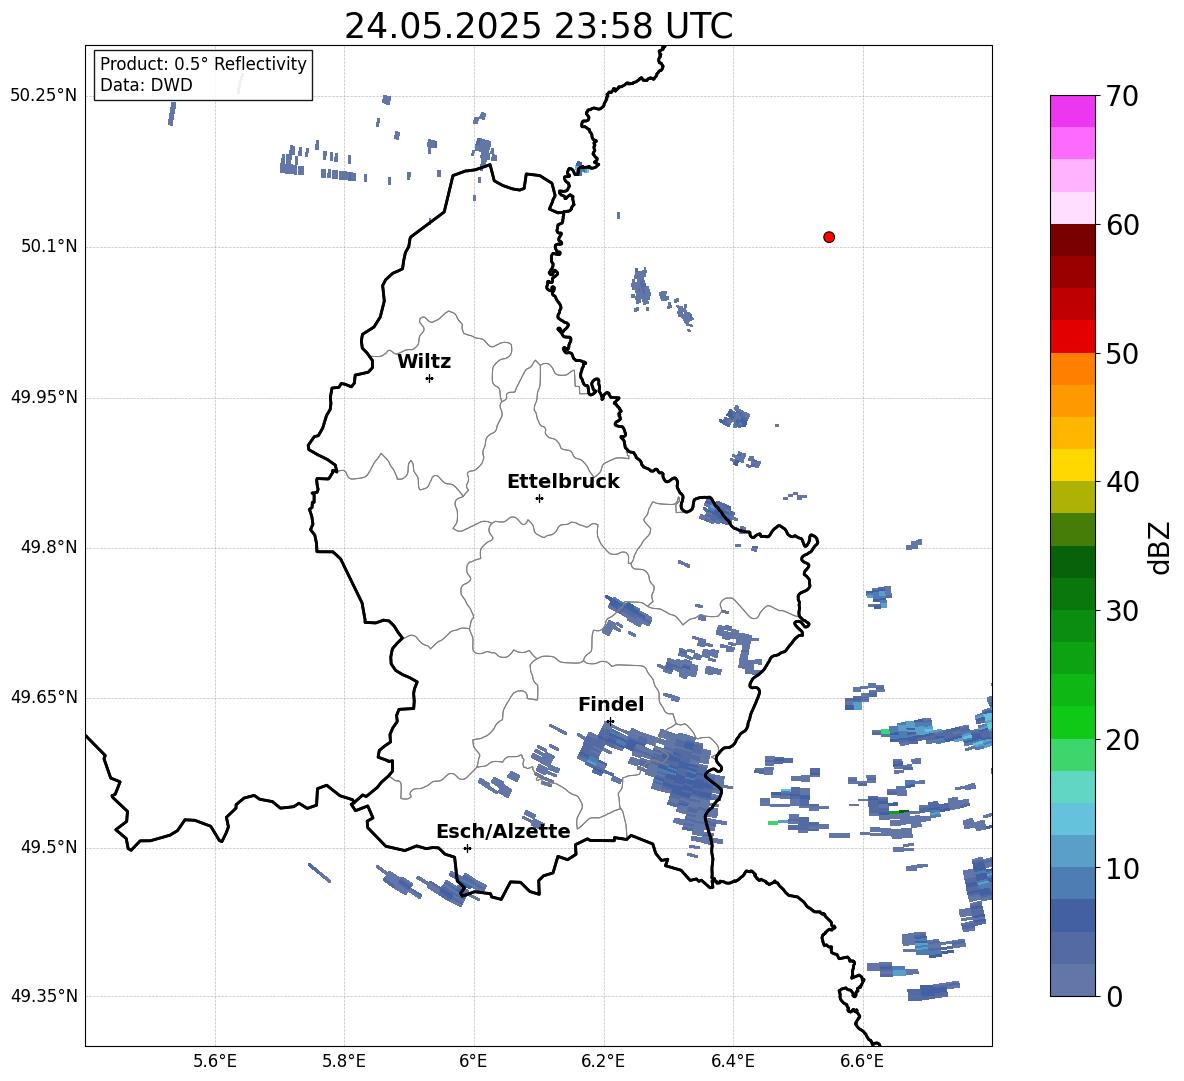This screenshot has width=1184, height=1081.
Task: Click the 30 tick on the colorbar
Action: [1122, 611]
